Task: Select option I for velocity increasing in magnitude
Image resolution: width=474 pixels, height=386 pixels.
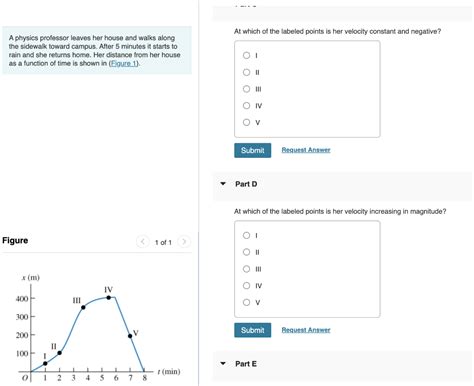Action: 246,235
